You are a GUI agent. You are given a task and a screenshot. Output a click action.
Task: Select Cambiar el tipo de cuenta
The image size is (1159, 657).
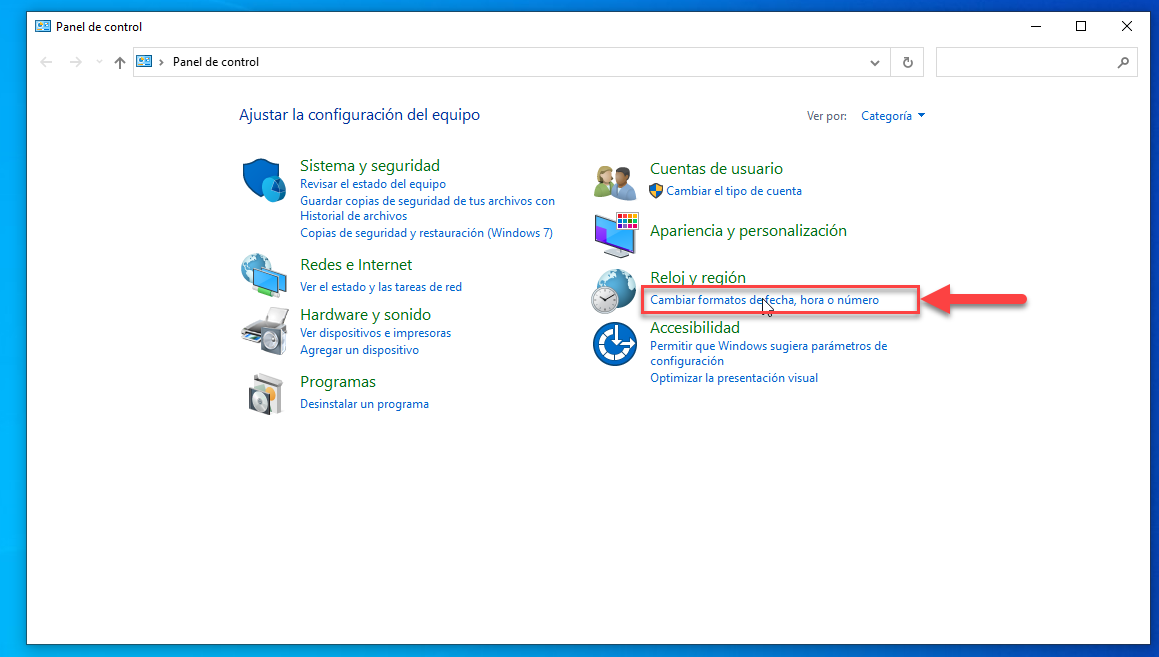733,191
